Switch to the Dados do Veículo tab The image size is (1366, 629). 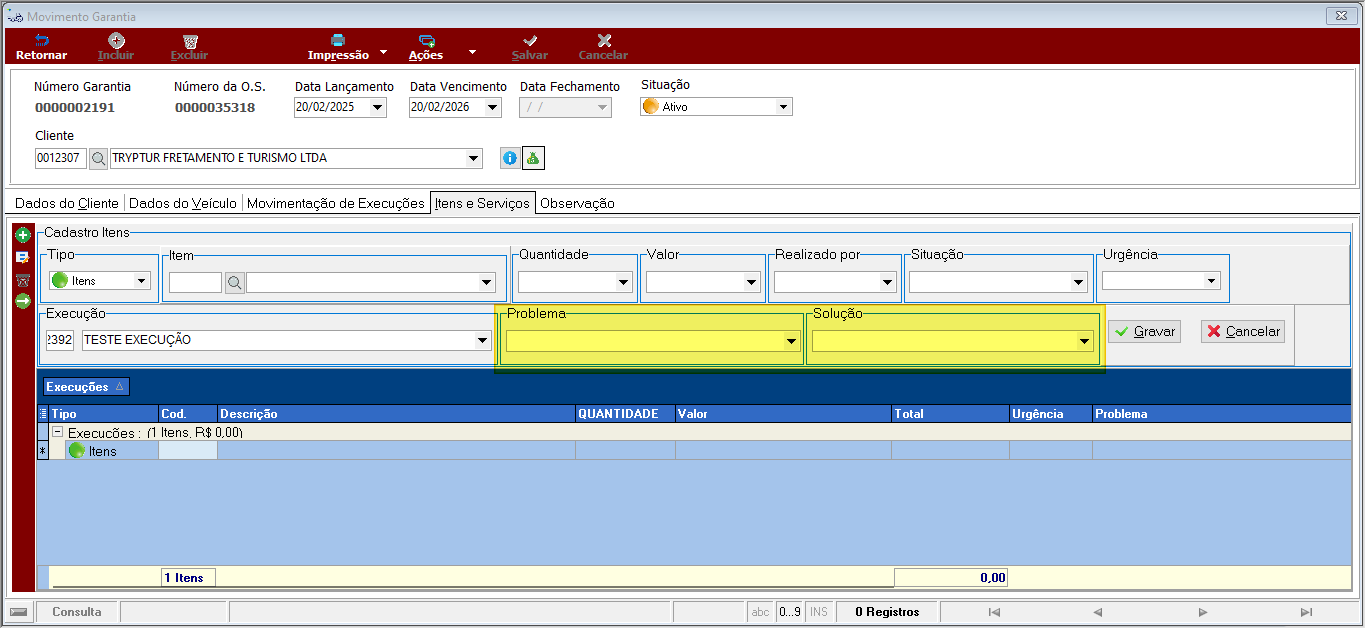point(183,203)
